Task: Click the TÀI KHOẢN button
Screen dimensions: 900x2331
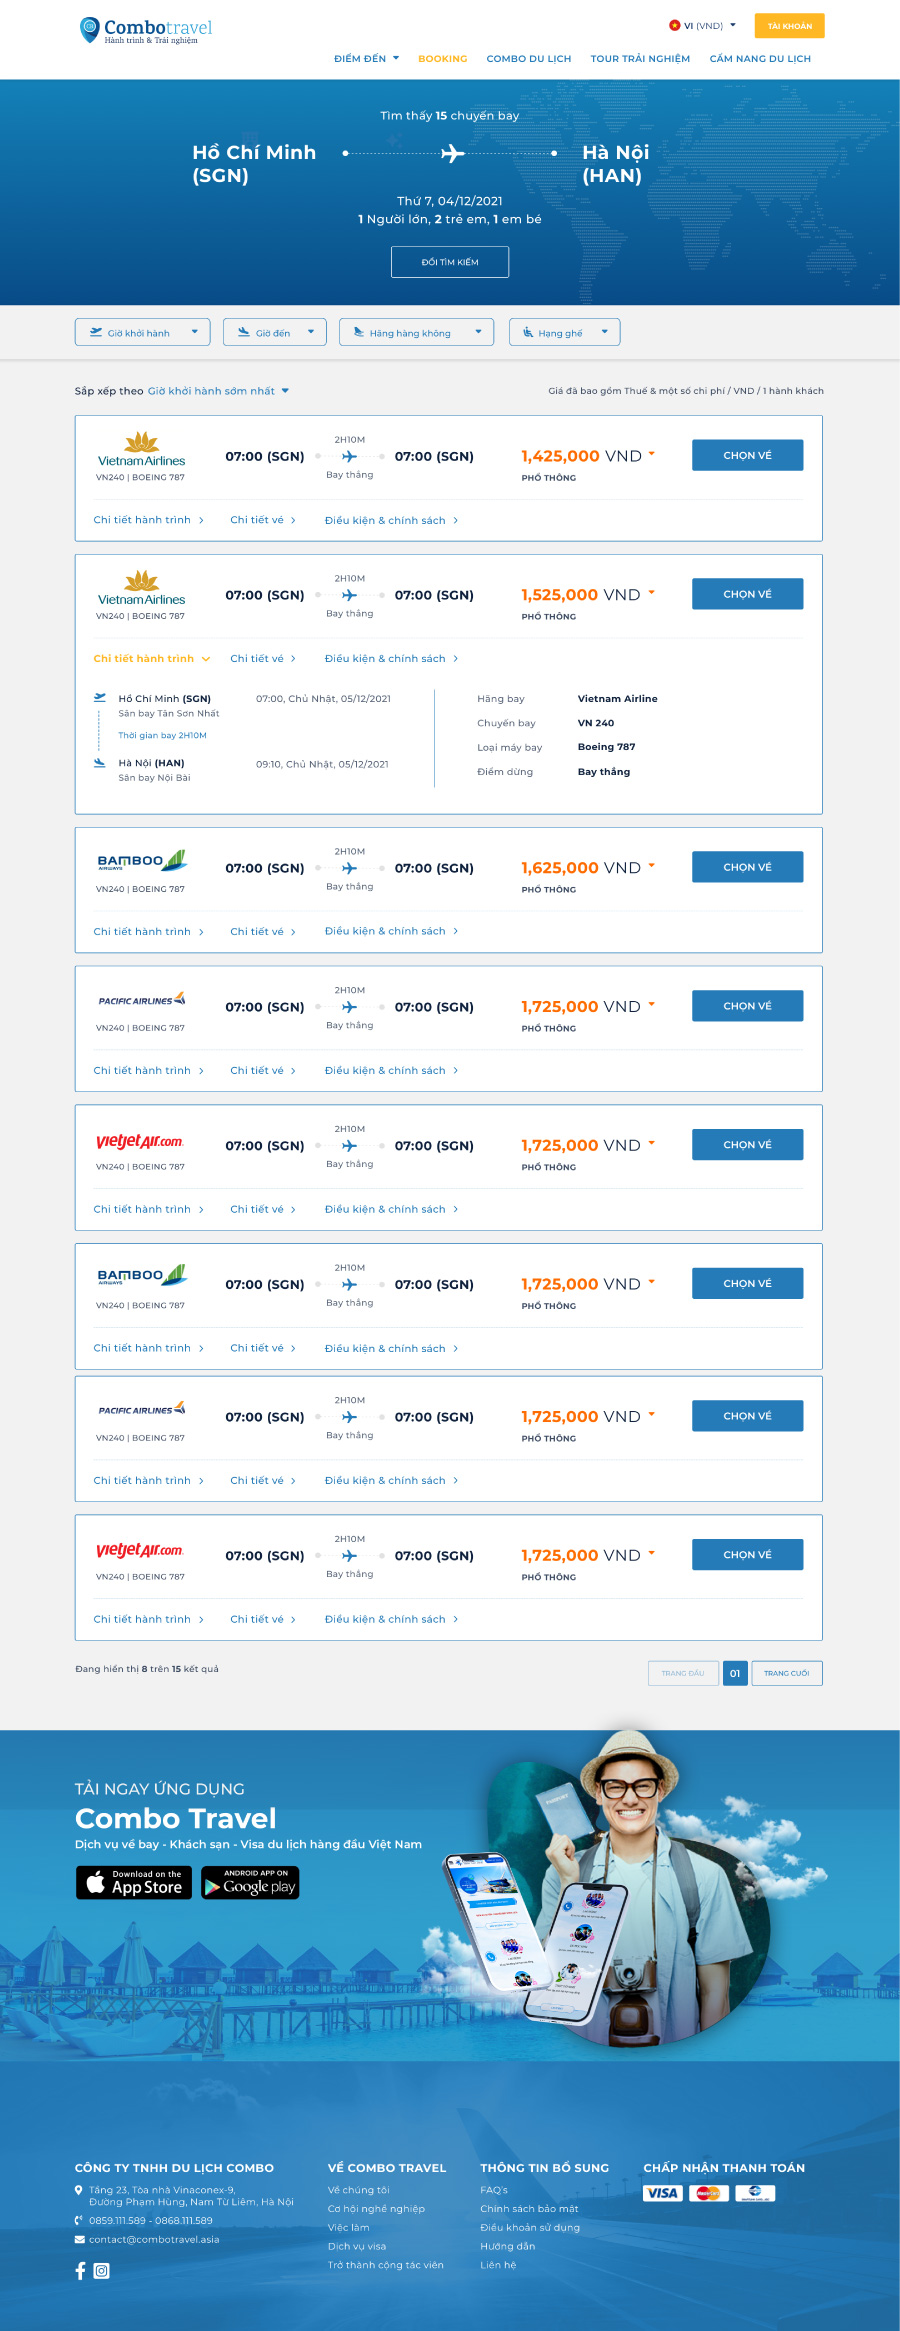Action: (789, 26)
